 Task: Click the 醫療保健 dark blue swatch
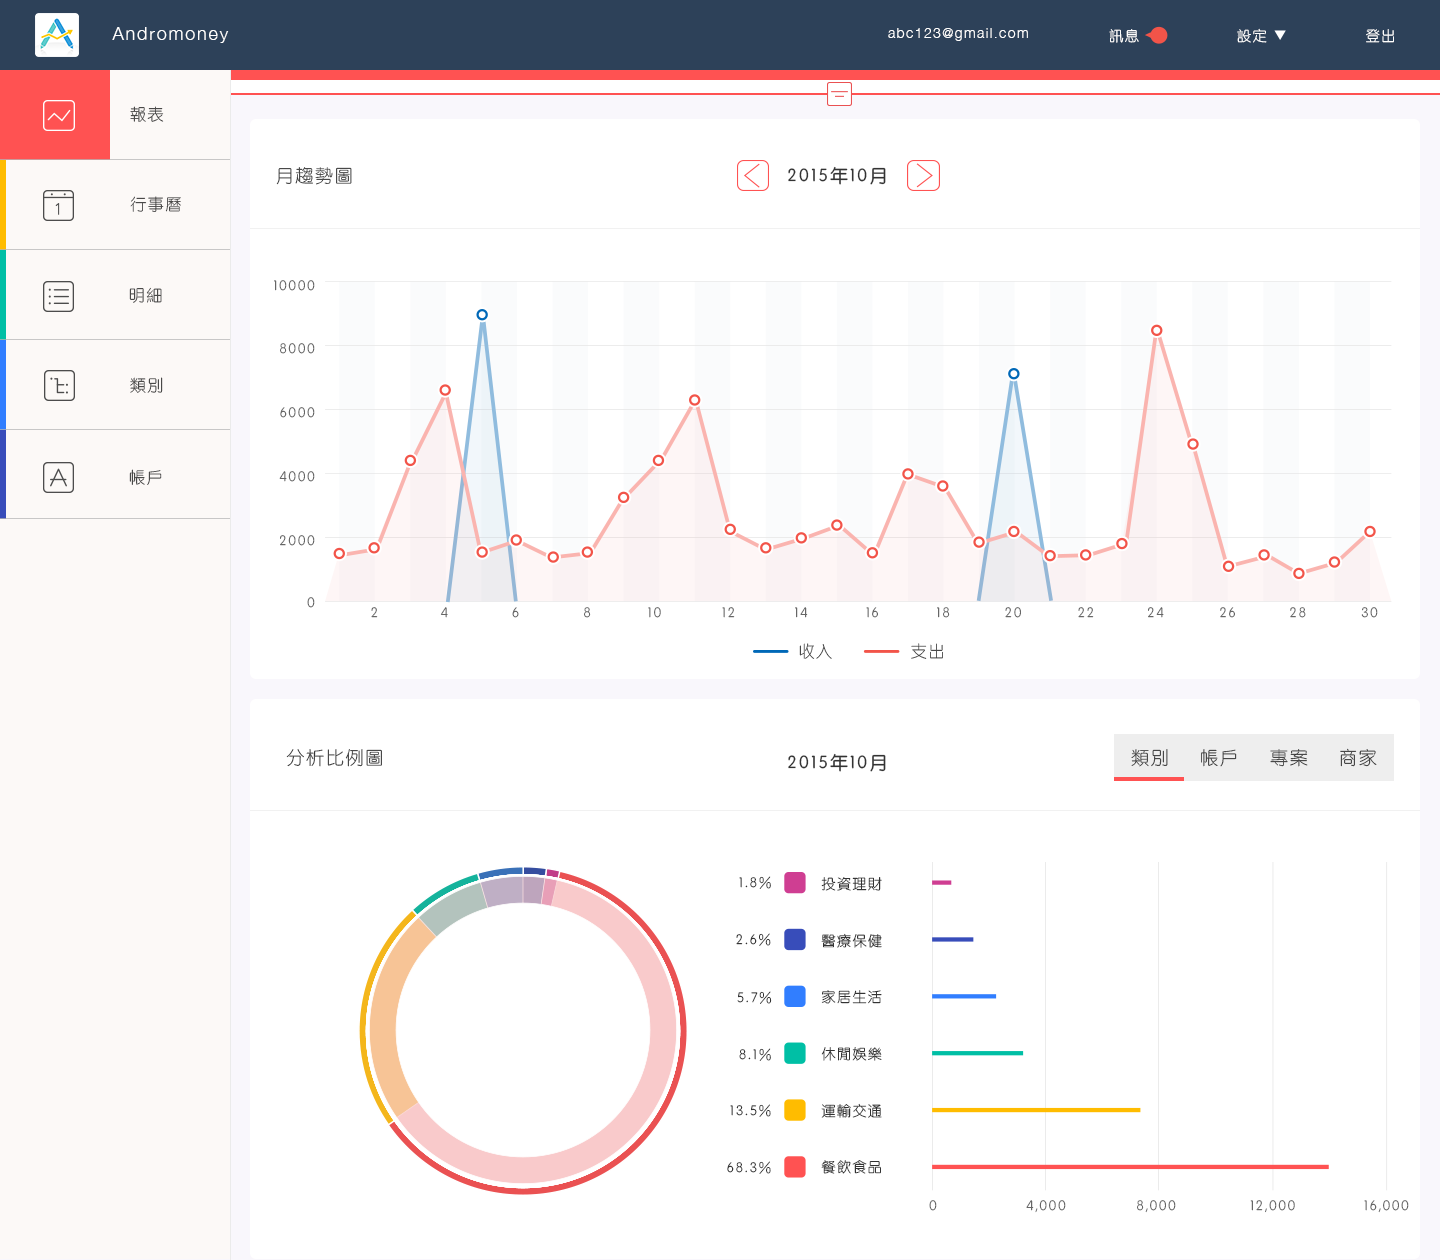(795, 940)
